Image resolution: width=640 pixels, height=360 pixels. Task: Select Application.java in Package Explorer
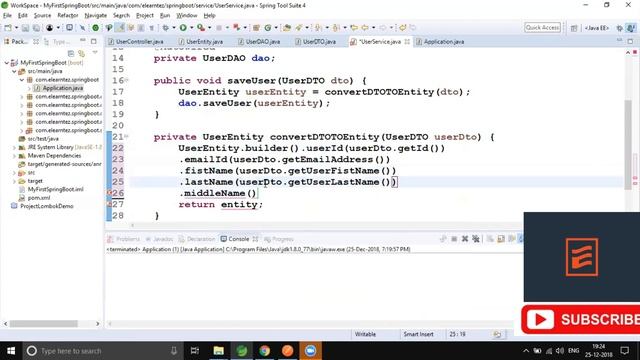point(62,88)
